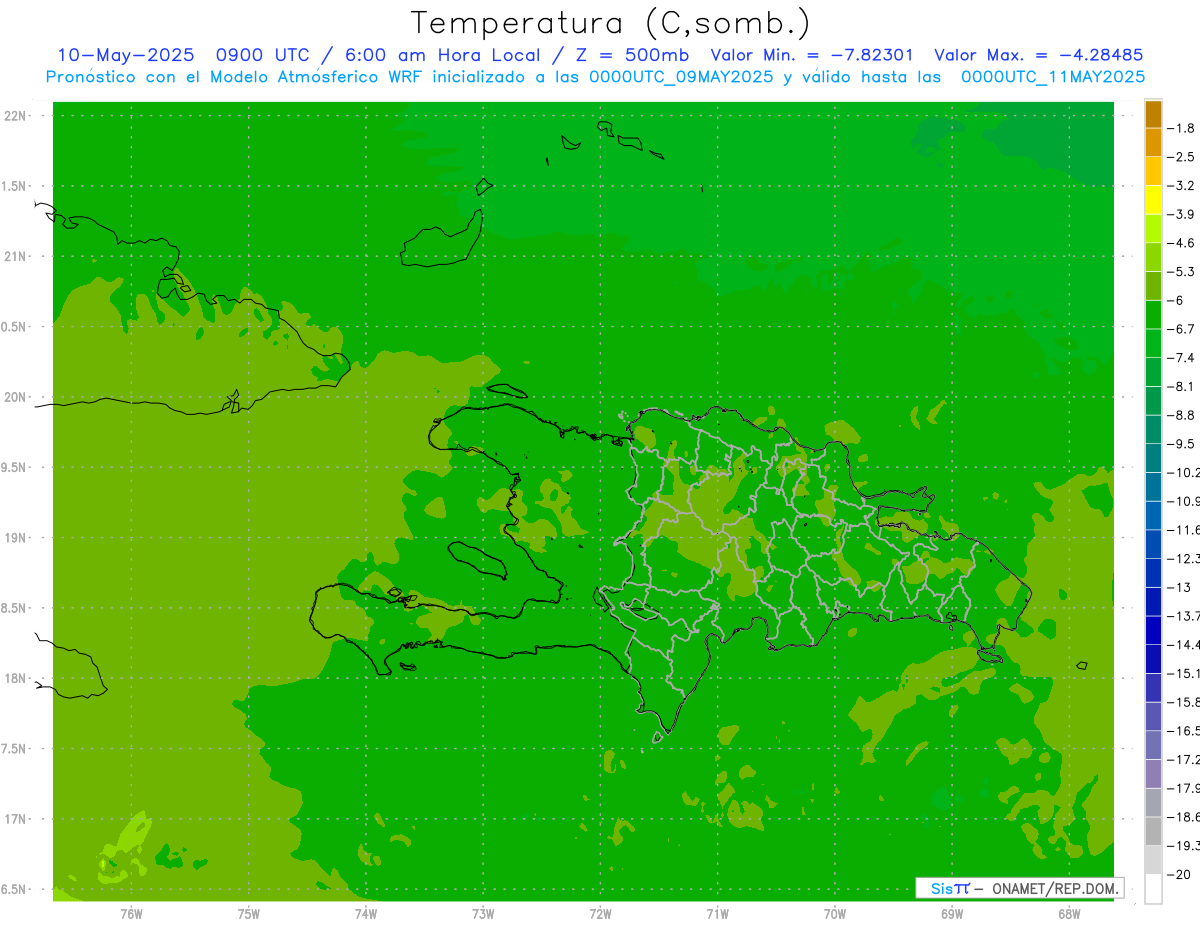
Task: Click the '21N' latitude label
Action: point(16,256)
